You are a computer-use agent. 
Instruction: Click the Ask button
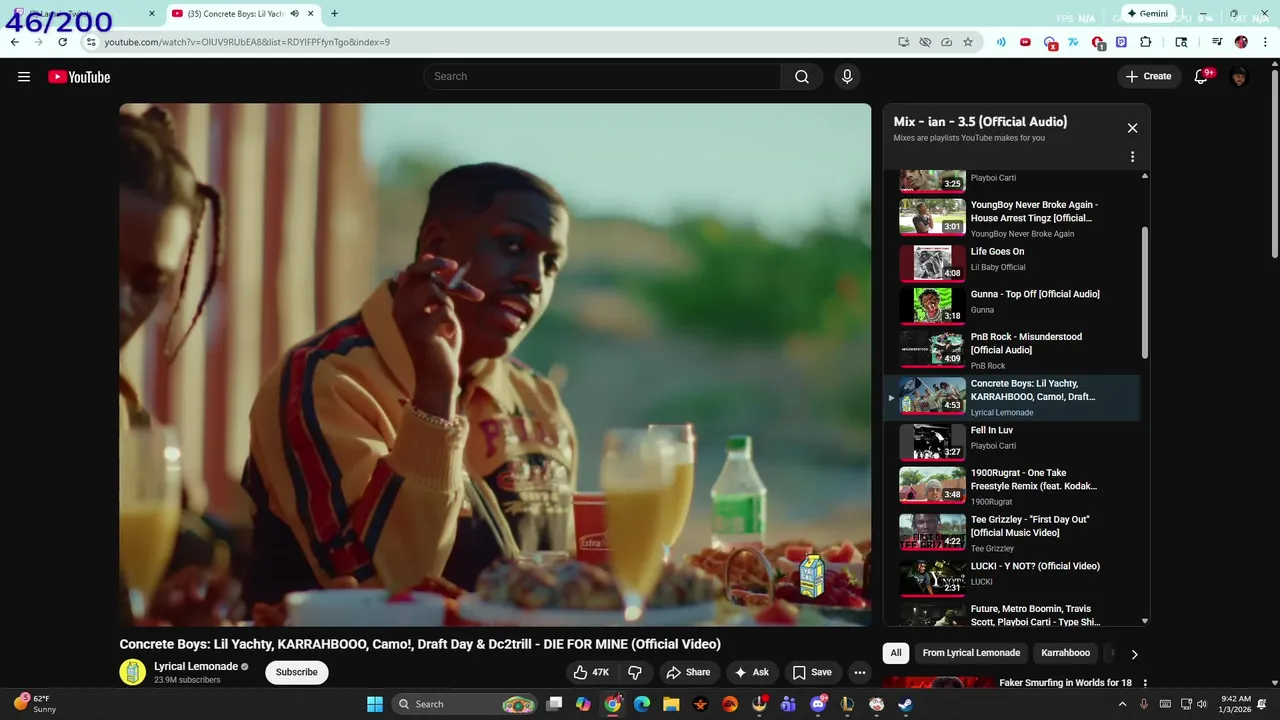[751, 672]
